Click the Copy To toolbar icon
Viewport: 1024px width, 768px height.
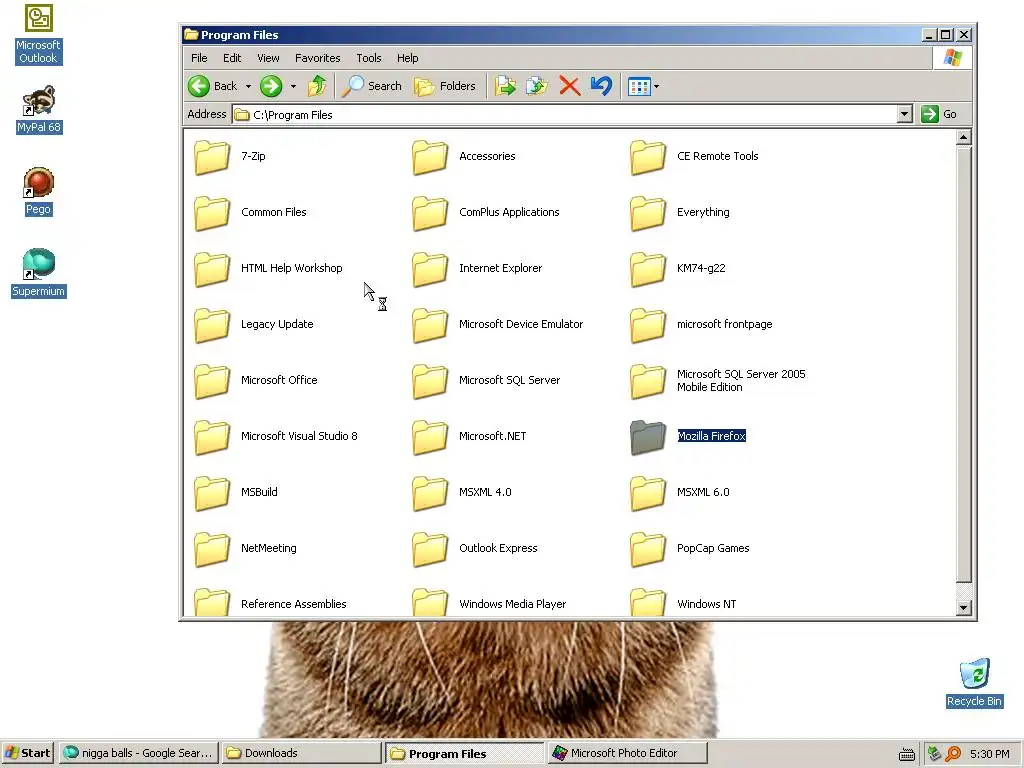537,86
